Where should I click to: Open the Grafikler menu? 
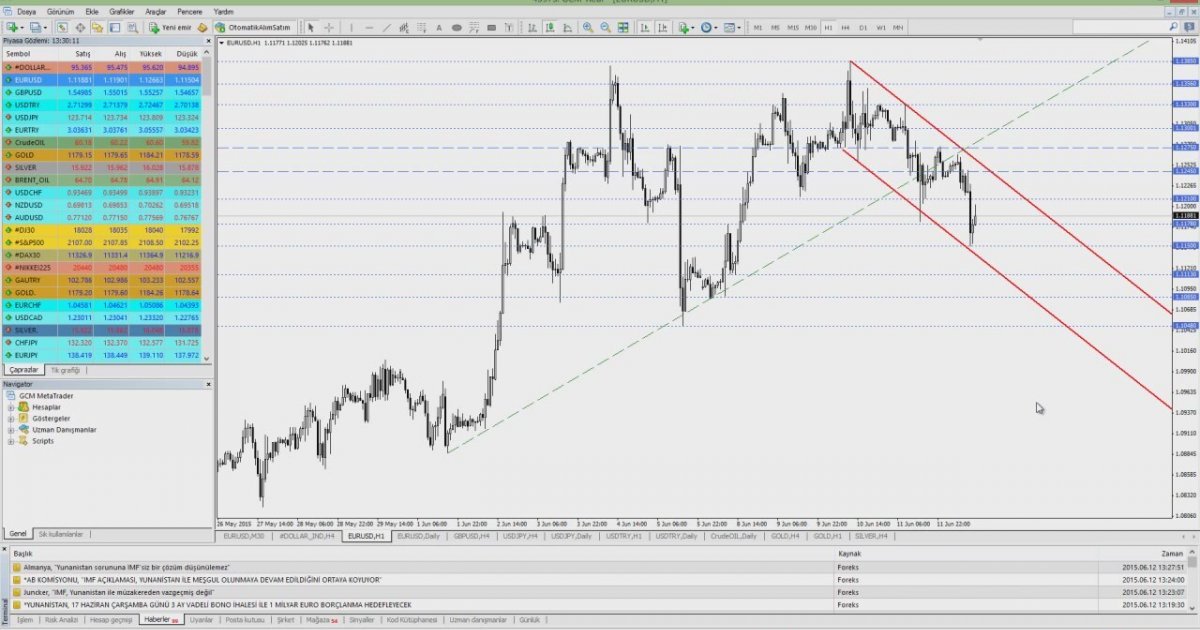pyautogui.click(x=122, y=10)
